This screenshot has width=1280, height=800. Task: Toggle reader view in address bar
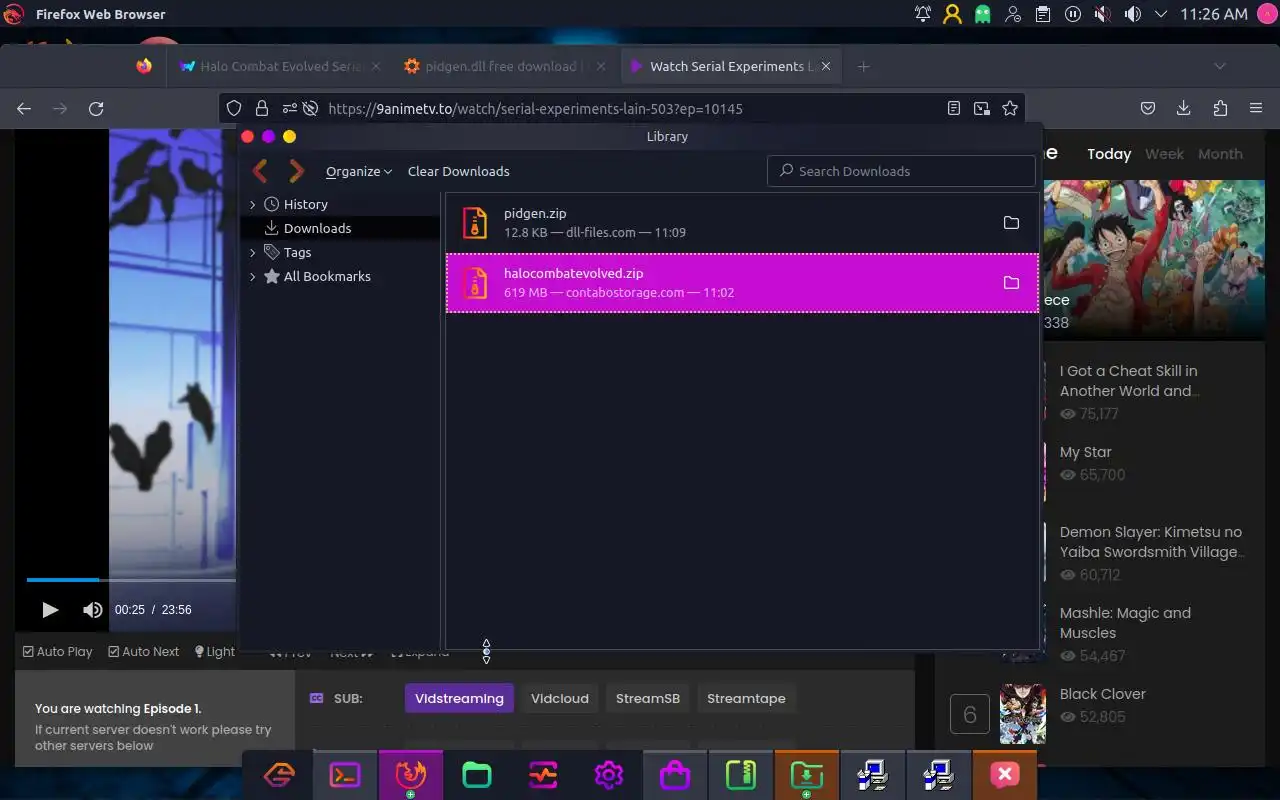tap(954, 108)
